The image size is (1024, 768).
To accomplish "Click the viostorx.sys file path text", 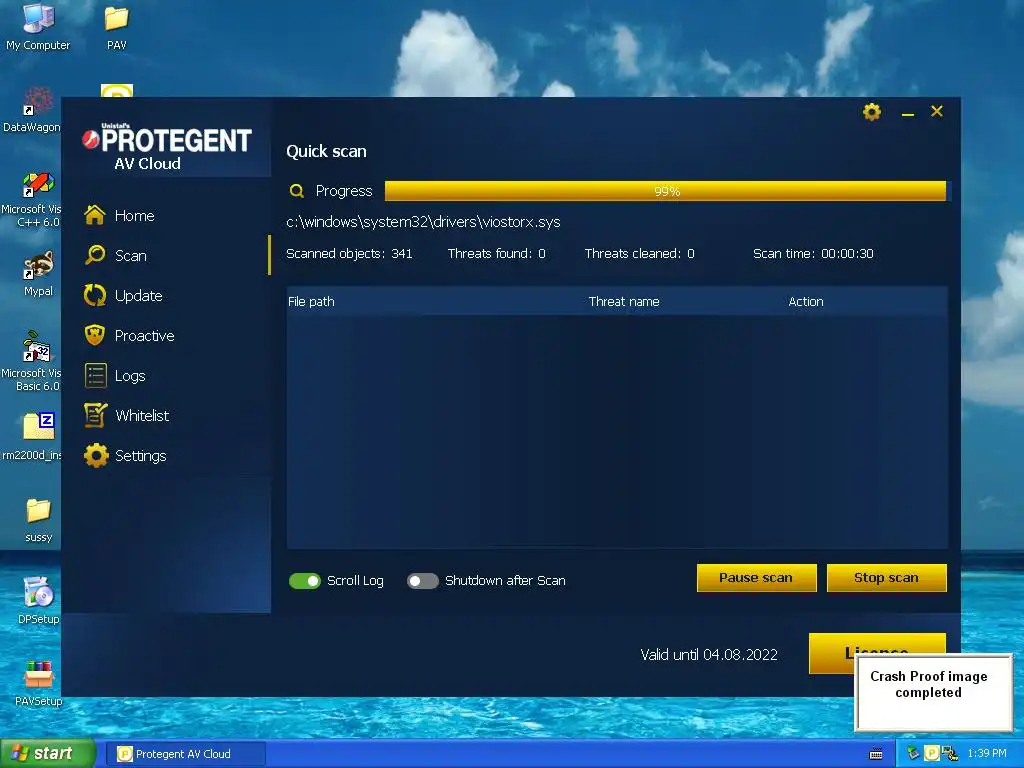I will coord(423,222).
